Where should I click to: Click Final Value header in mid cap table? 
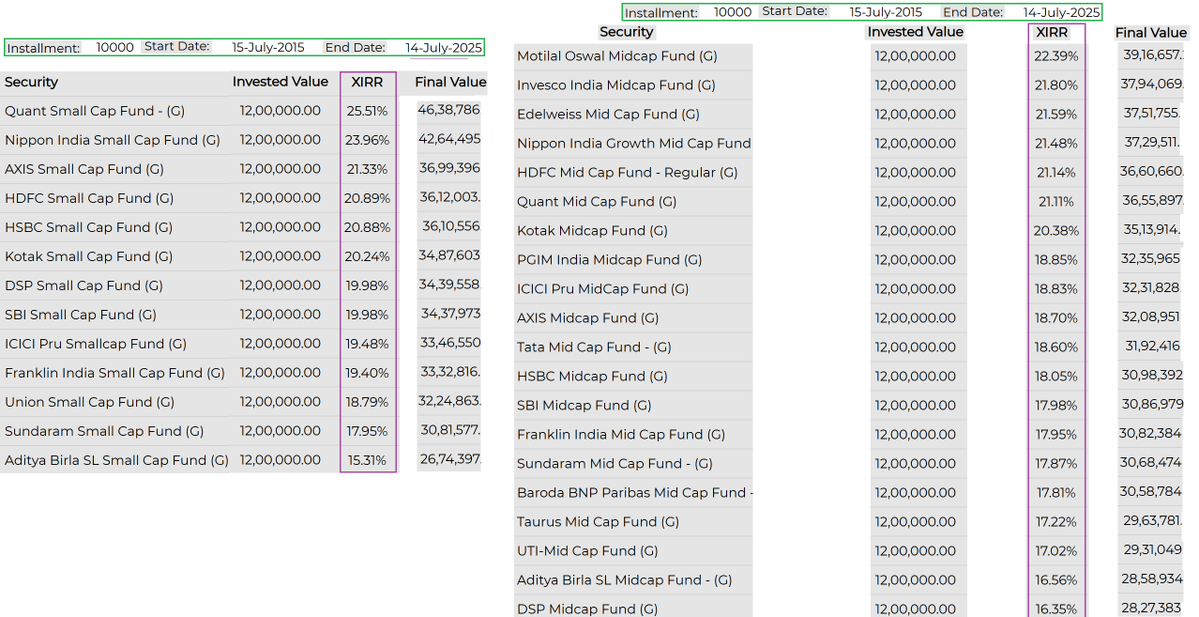click(1151, 32)
